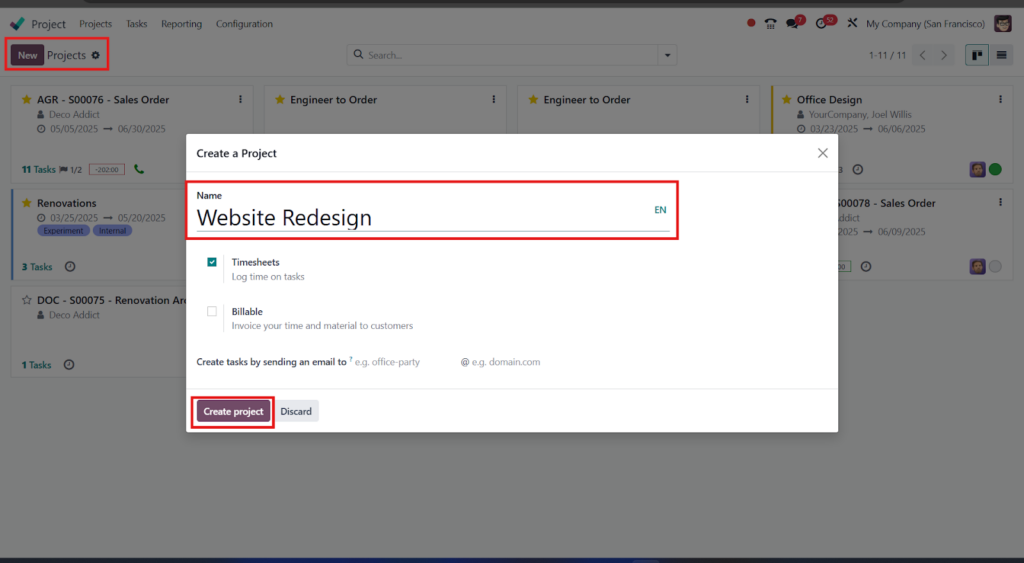Viewport: 1024px width, 563px height.
Task: Expand the search options dropdown arrow
Action: coord(667,56)
